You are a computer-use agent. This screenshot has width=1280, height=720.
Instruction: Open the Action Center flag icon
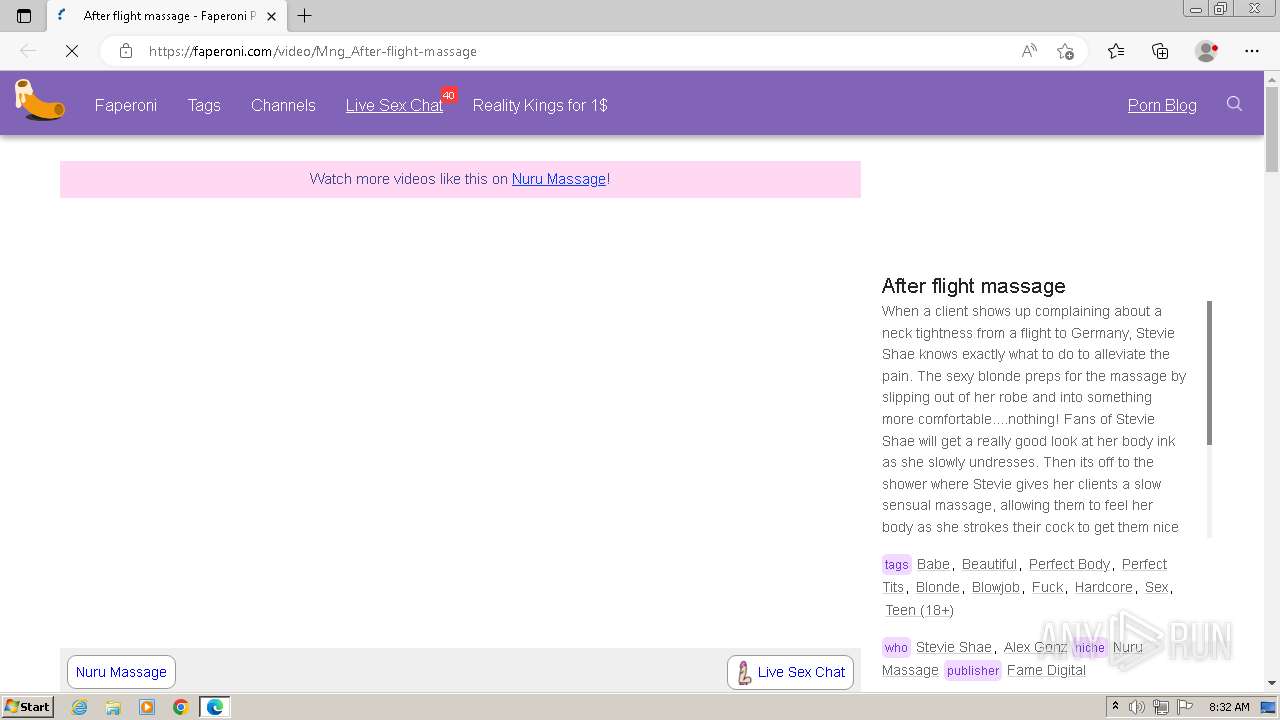pos(1185,707)
